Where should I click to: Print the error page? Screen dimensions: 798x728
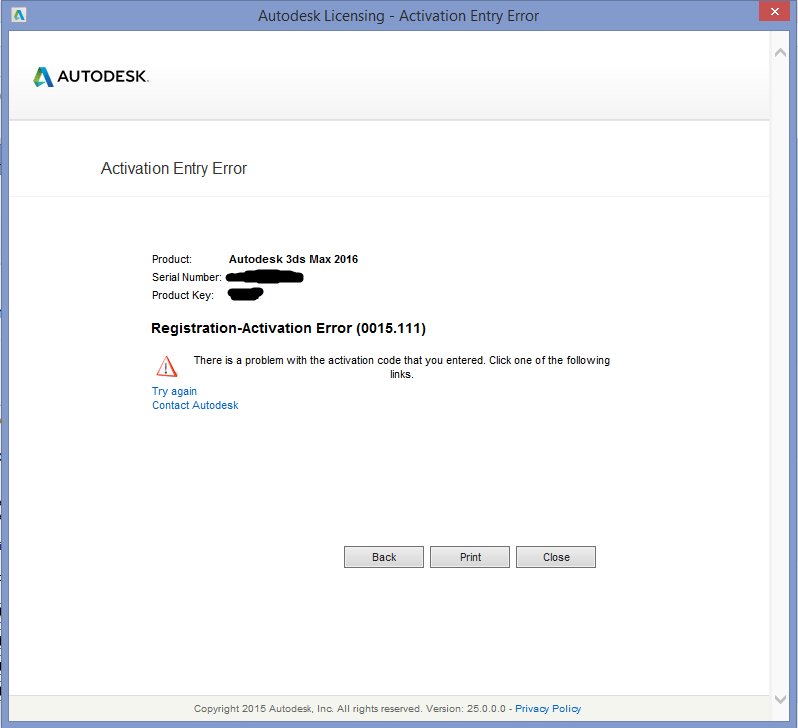[470, 557]
